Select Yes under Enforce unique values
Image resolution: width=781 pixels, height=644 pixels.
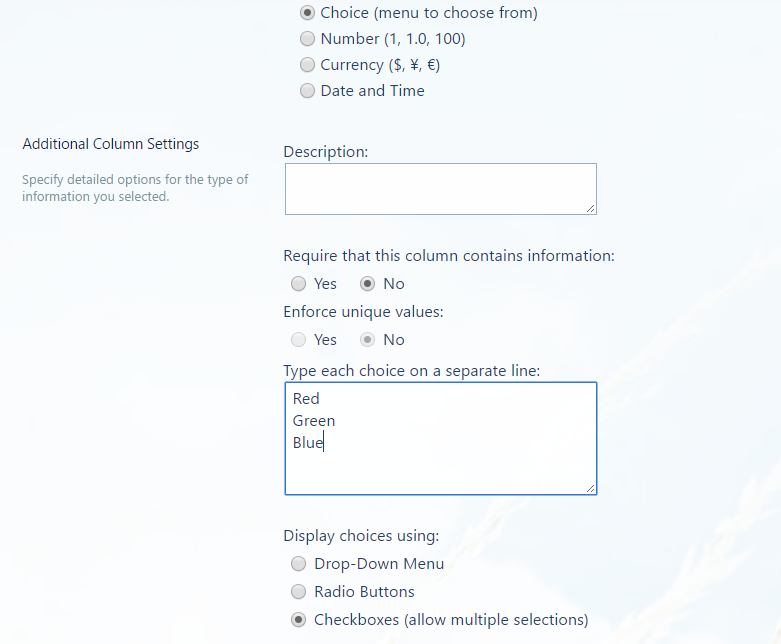[298, 340]
